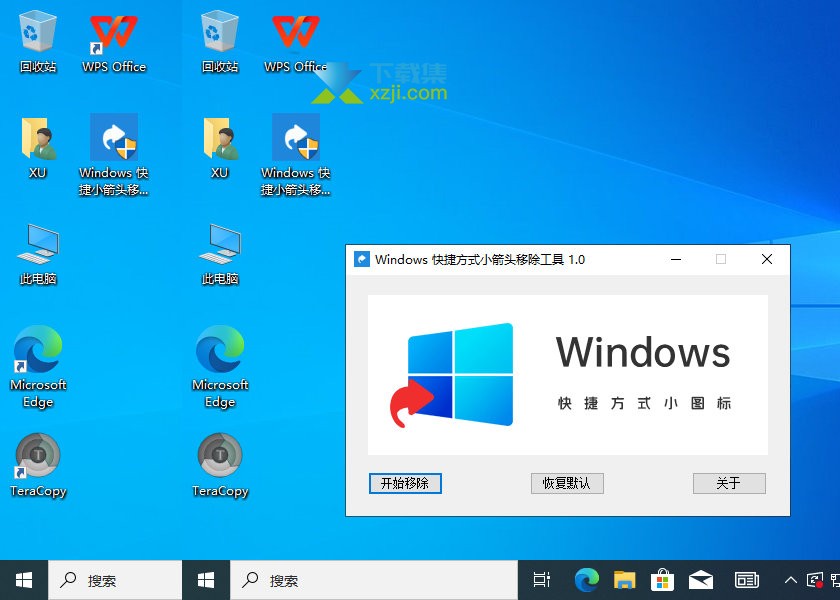Select 回收站 beside arrow-marked WPS Office icon

click(x=38, y=43)
